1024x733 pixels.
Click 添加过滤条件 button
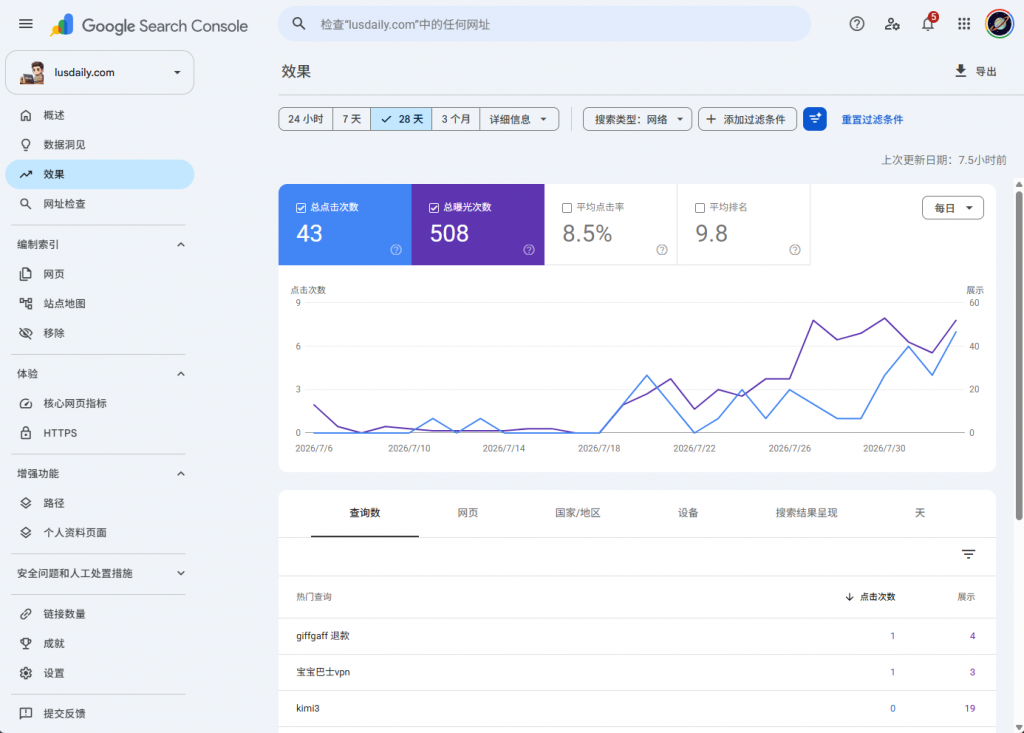747,119
